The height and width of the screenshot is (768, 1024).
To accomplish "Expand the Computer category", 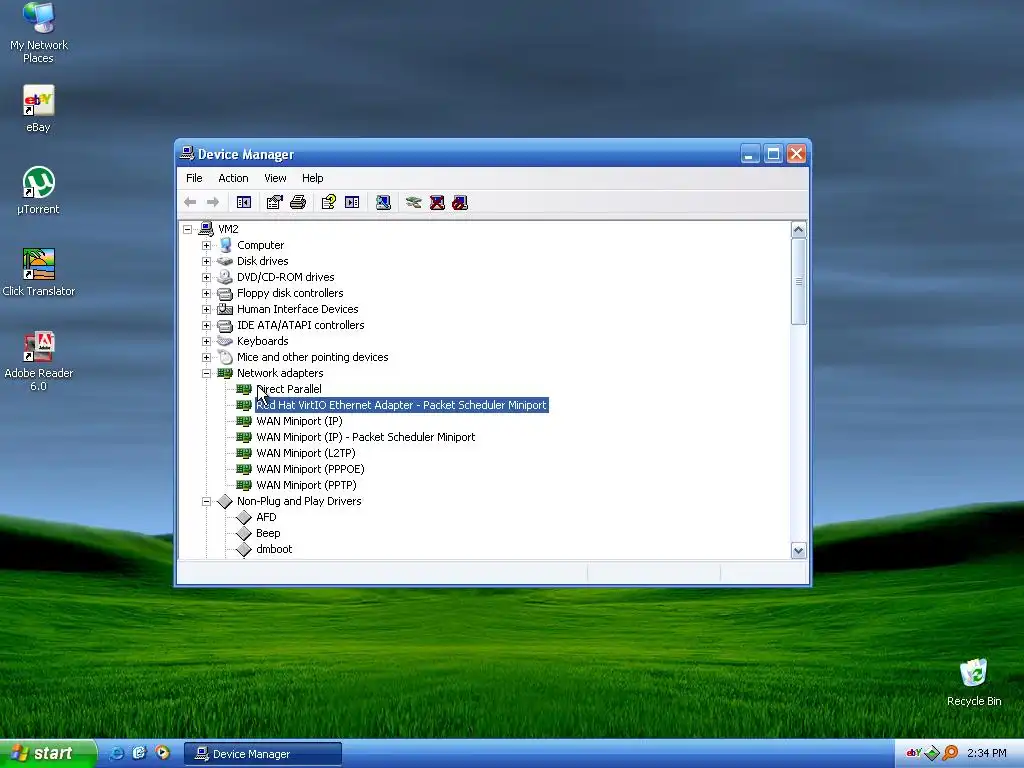I will pos(206,246).
